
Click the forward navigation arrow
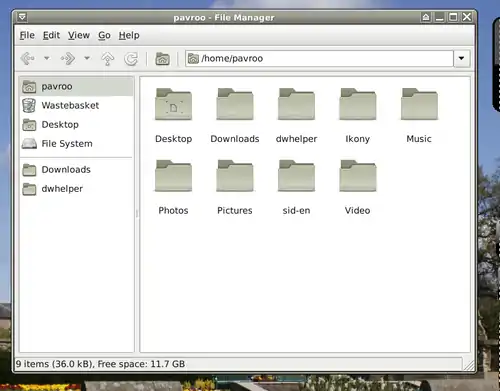click(x=68, y=59)
